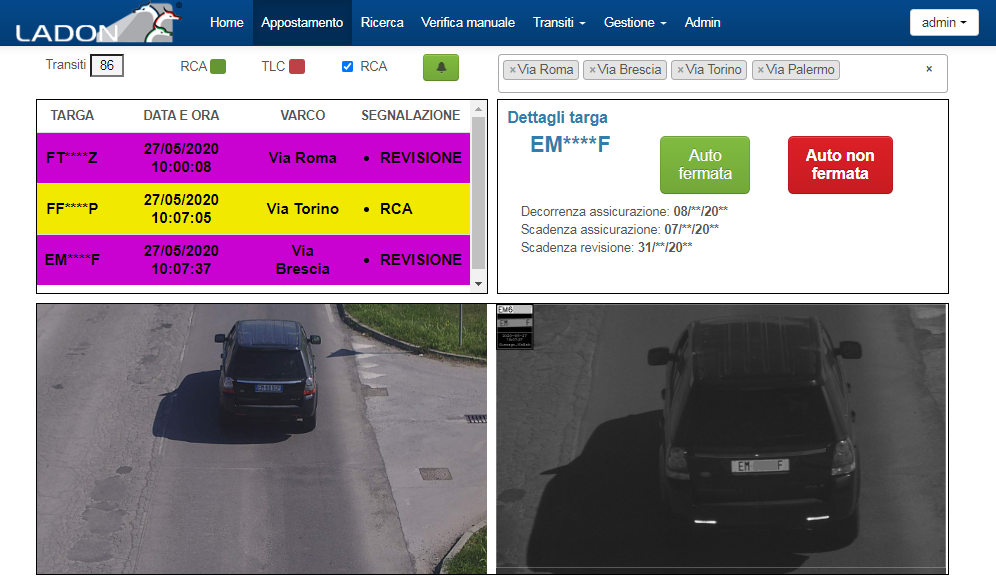Click the Transiti count field showing 86
Viewport: 996px width, 588px height.
click(x=107, y=65)
